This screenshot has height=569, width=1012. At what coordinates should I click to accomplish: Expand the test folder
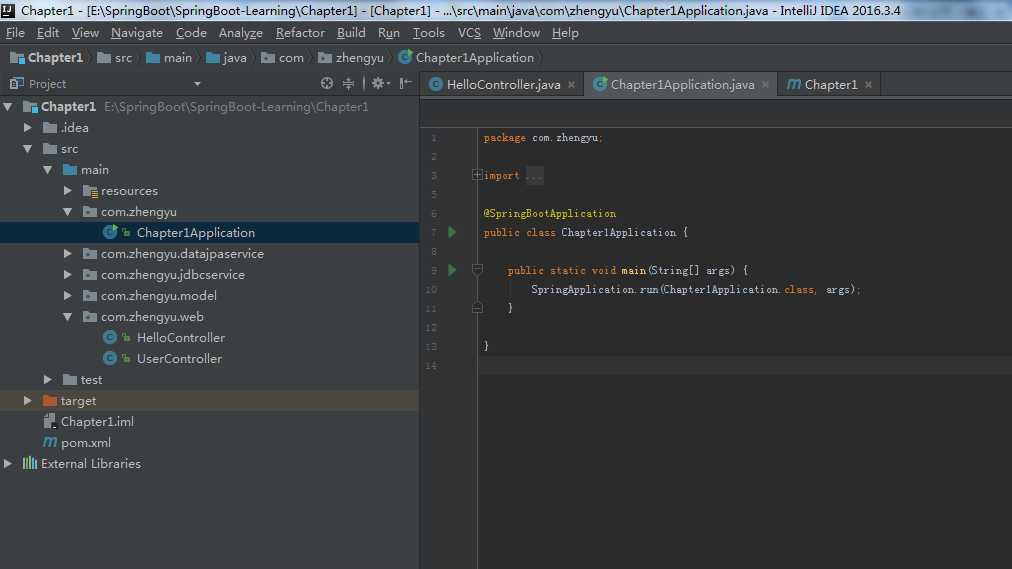coord(48,379)
